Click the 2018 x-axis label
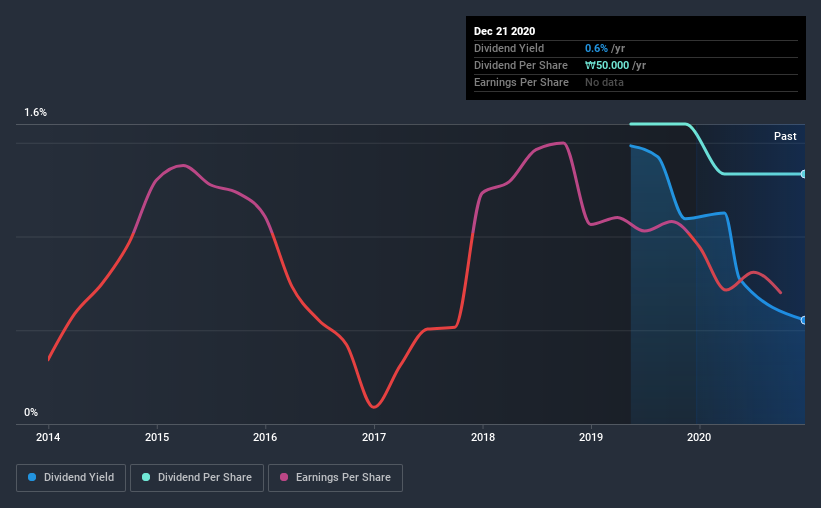 click(x=483, y=437)
